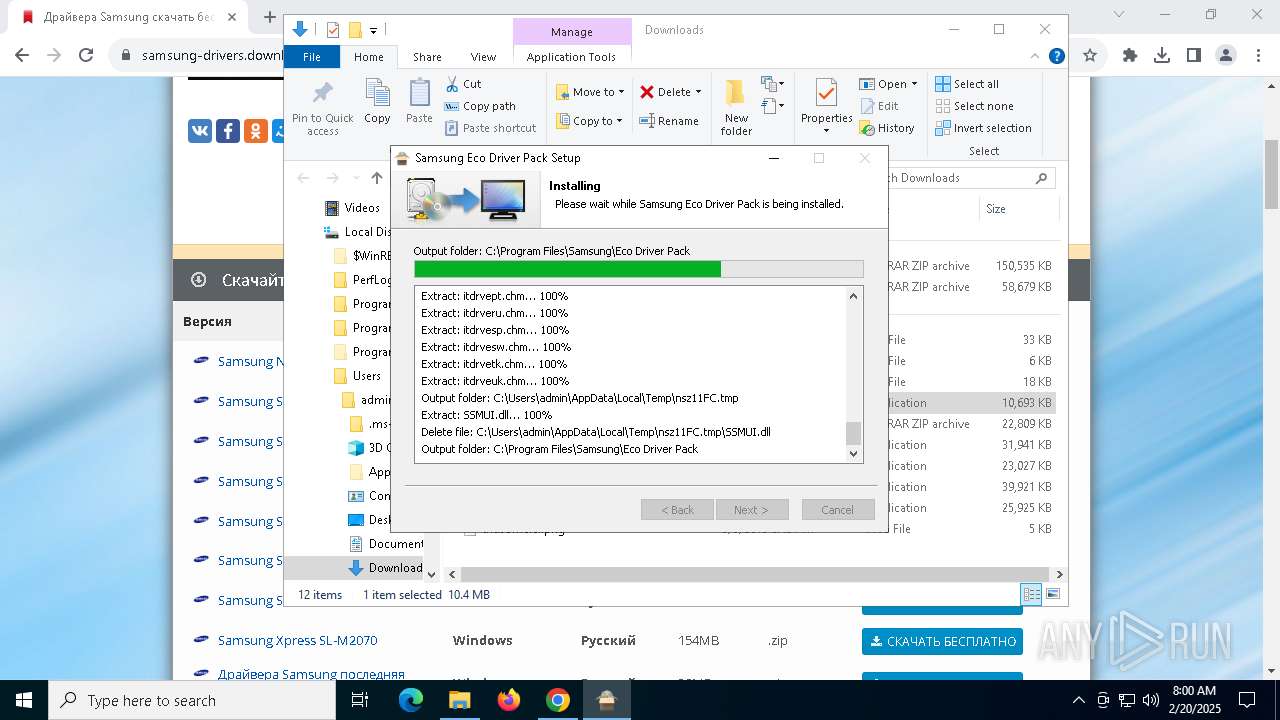Click Facebook share icon on webpage

pos(228,130)
